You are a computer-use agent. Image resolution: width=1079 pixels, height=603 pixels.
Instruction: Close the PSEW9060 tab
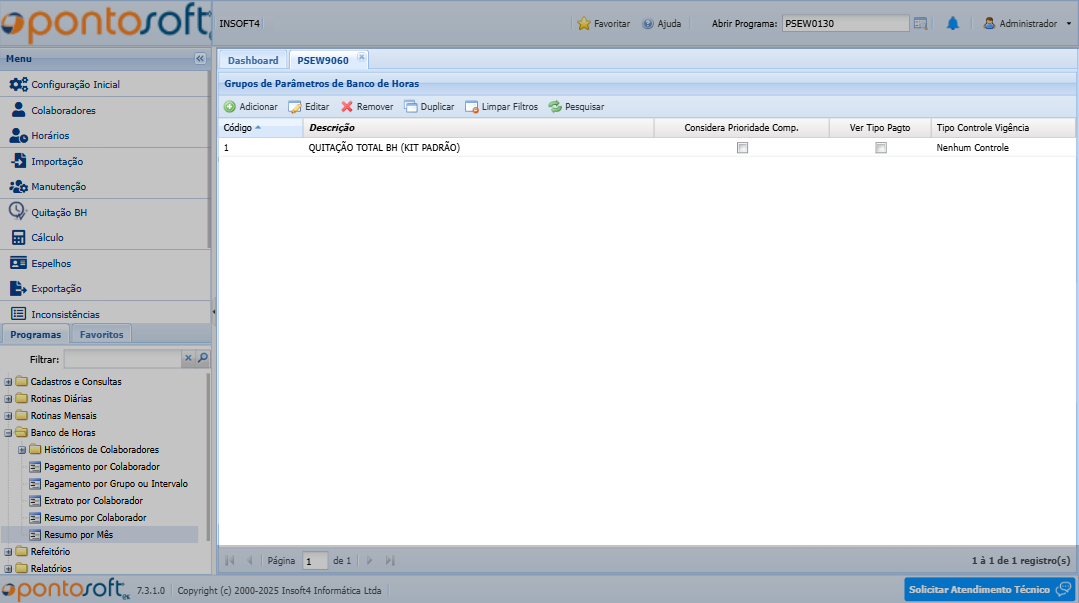361,57
